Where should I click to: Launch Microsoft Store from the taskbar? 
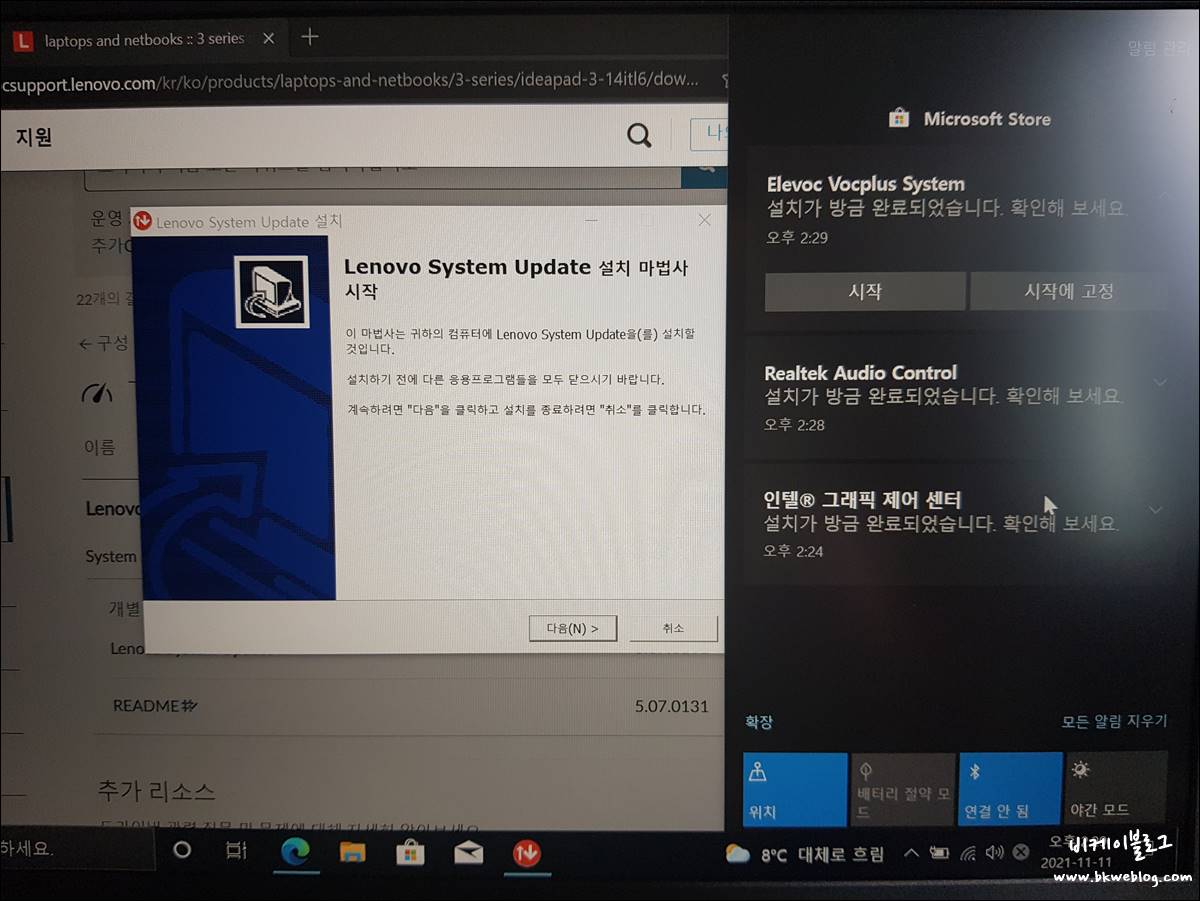point(410,852)
